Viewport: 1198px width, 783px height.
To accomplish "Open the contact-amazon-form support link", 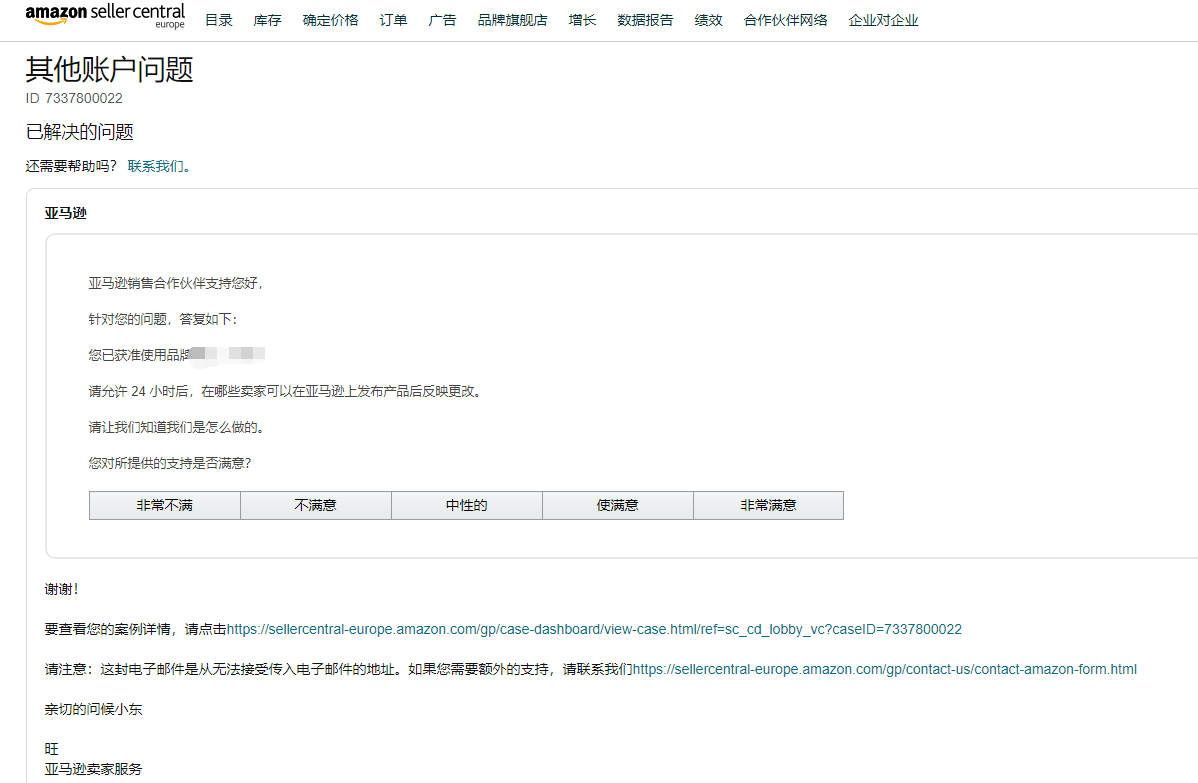I will tap(884, 669).
